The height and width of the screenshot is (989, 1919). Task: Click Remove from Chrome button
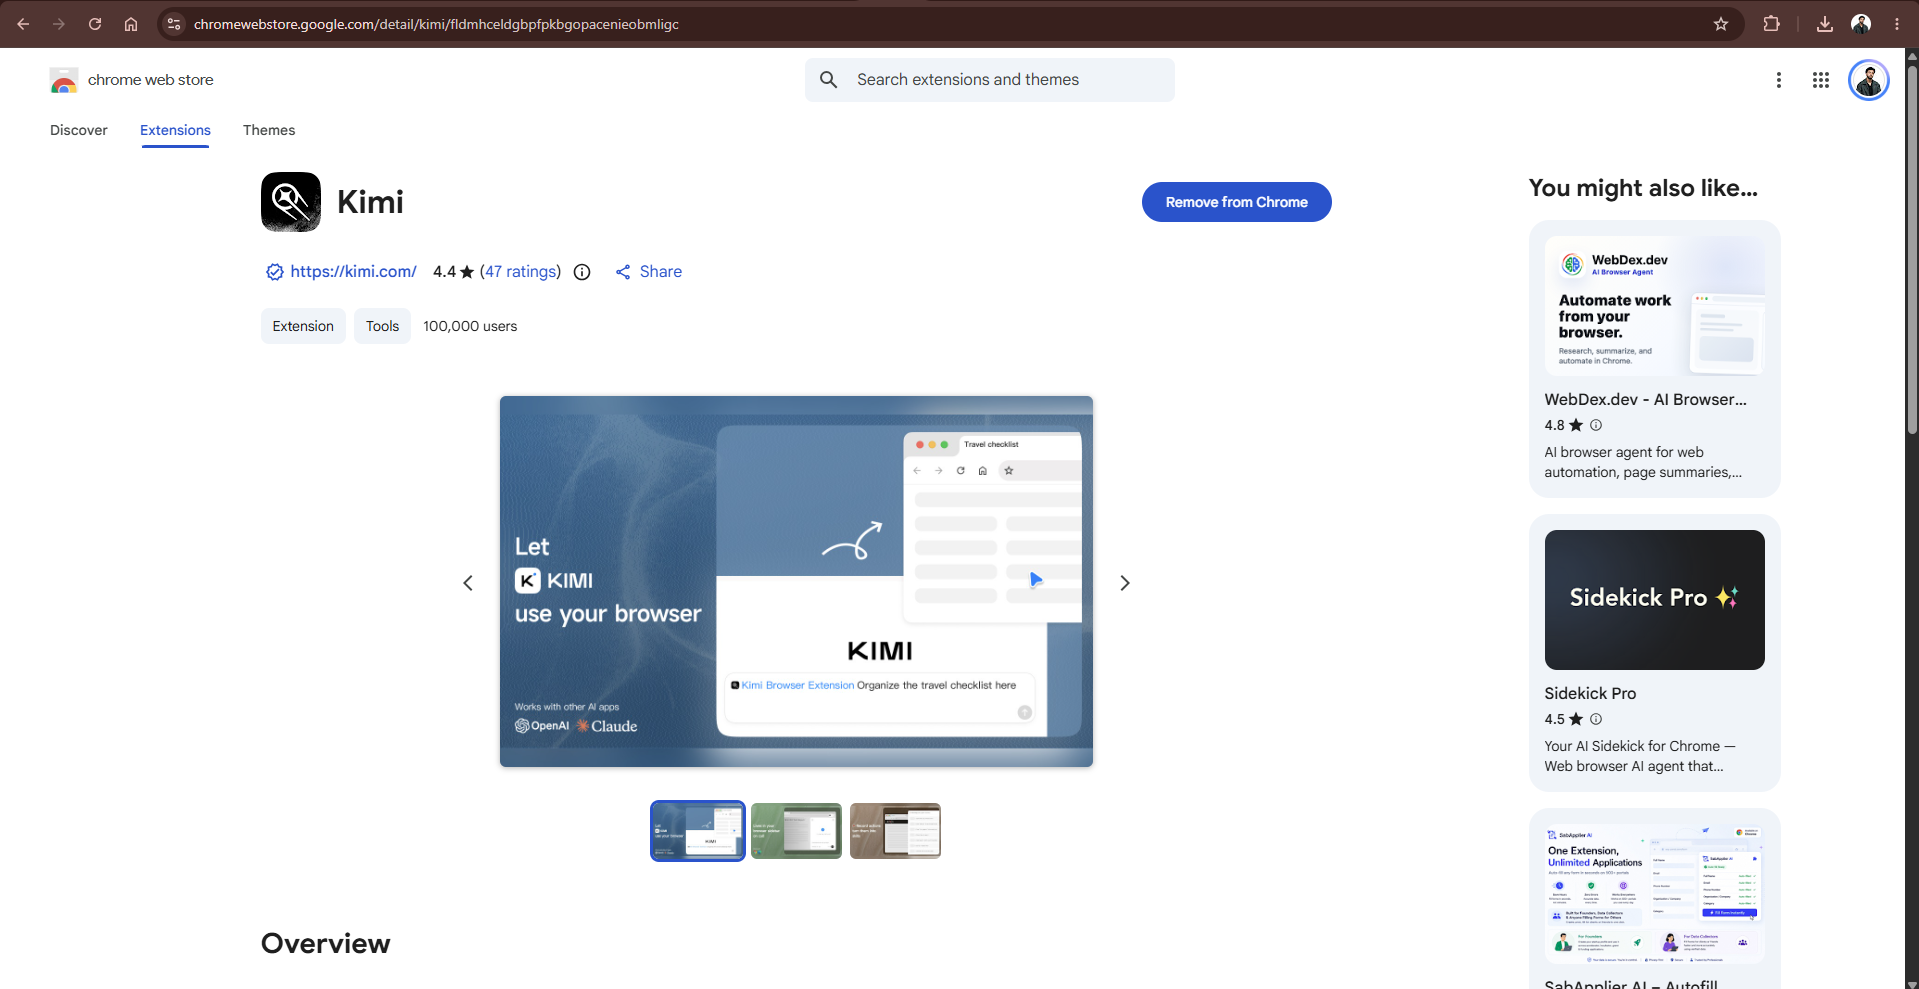click(1236, 202)
